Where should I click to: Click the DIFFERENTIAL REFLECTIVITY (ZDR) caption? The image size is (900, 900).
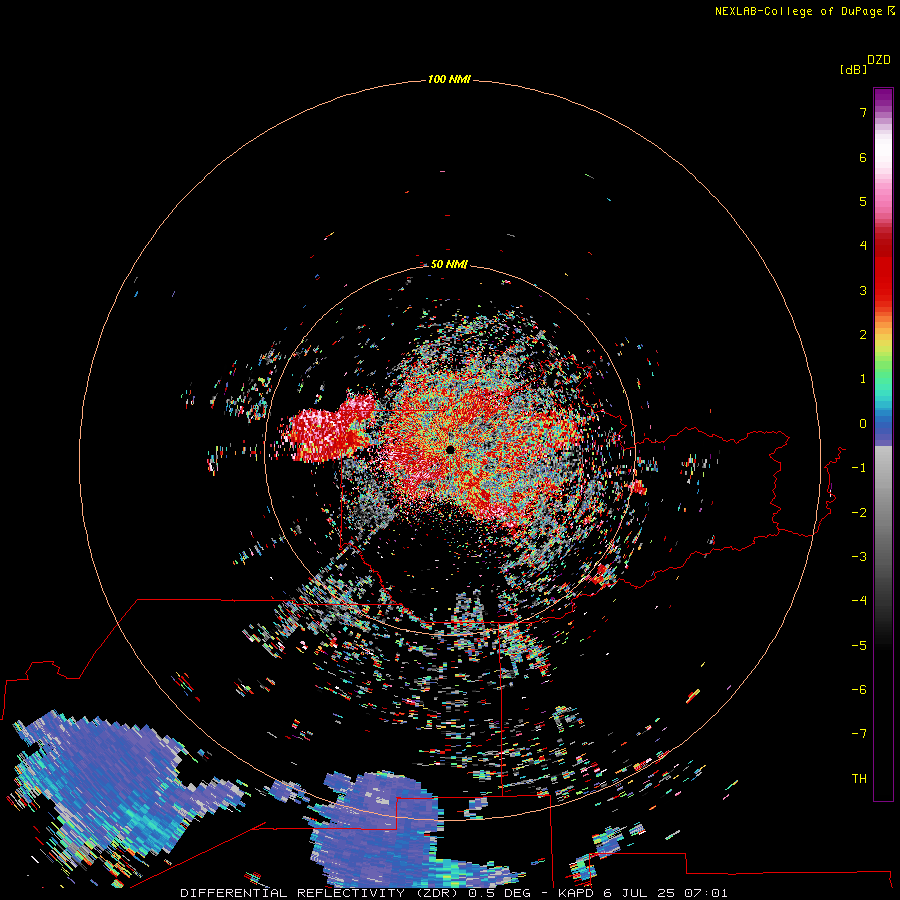click(x=319, y=893)
